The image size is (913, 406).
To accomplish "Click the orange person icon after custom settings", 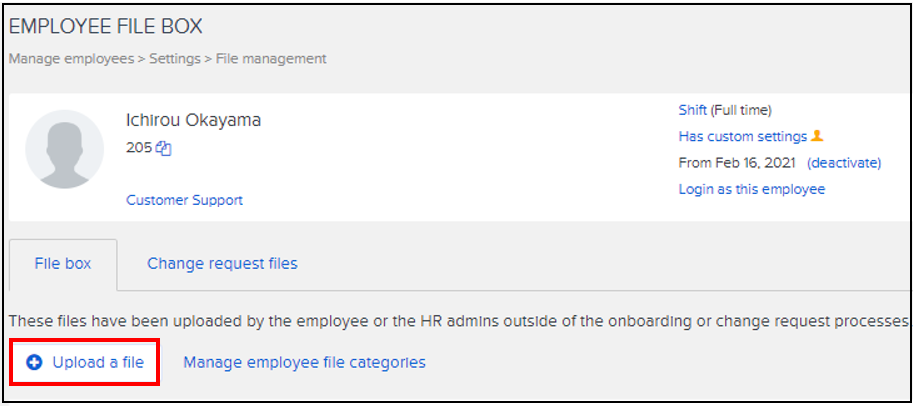I will click(x=817, y=136).
